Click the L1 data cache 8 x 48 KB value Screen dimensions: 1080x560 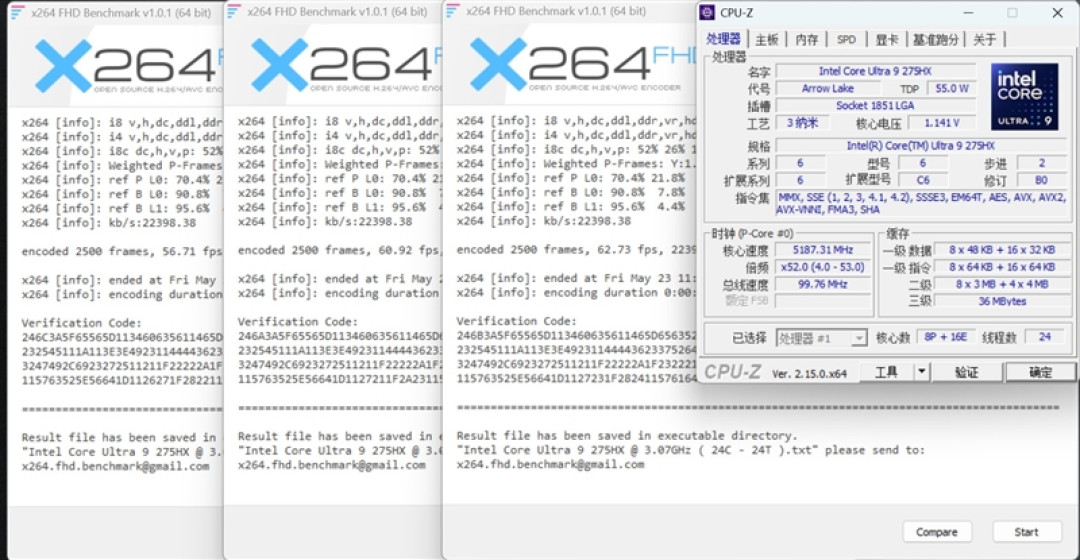pos(1001,249)
